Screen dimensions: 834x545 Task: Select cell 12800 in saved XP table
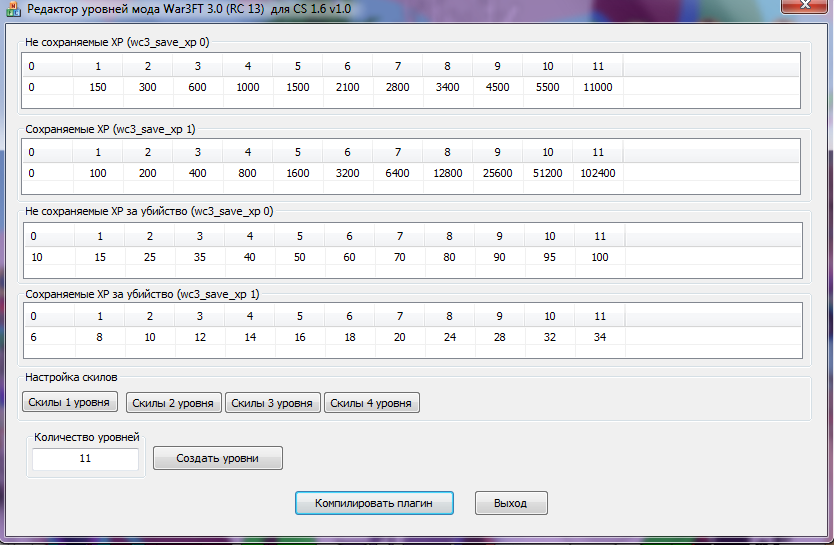[447, 173]
